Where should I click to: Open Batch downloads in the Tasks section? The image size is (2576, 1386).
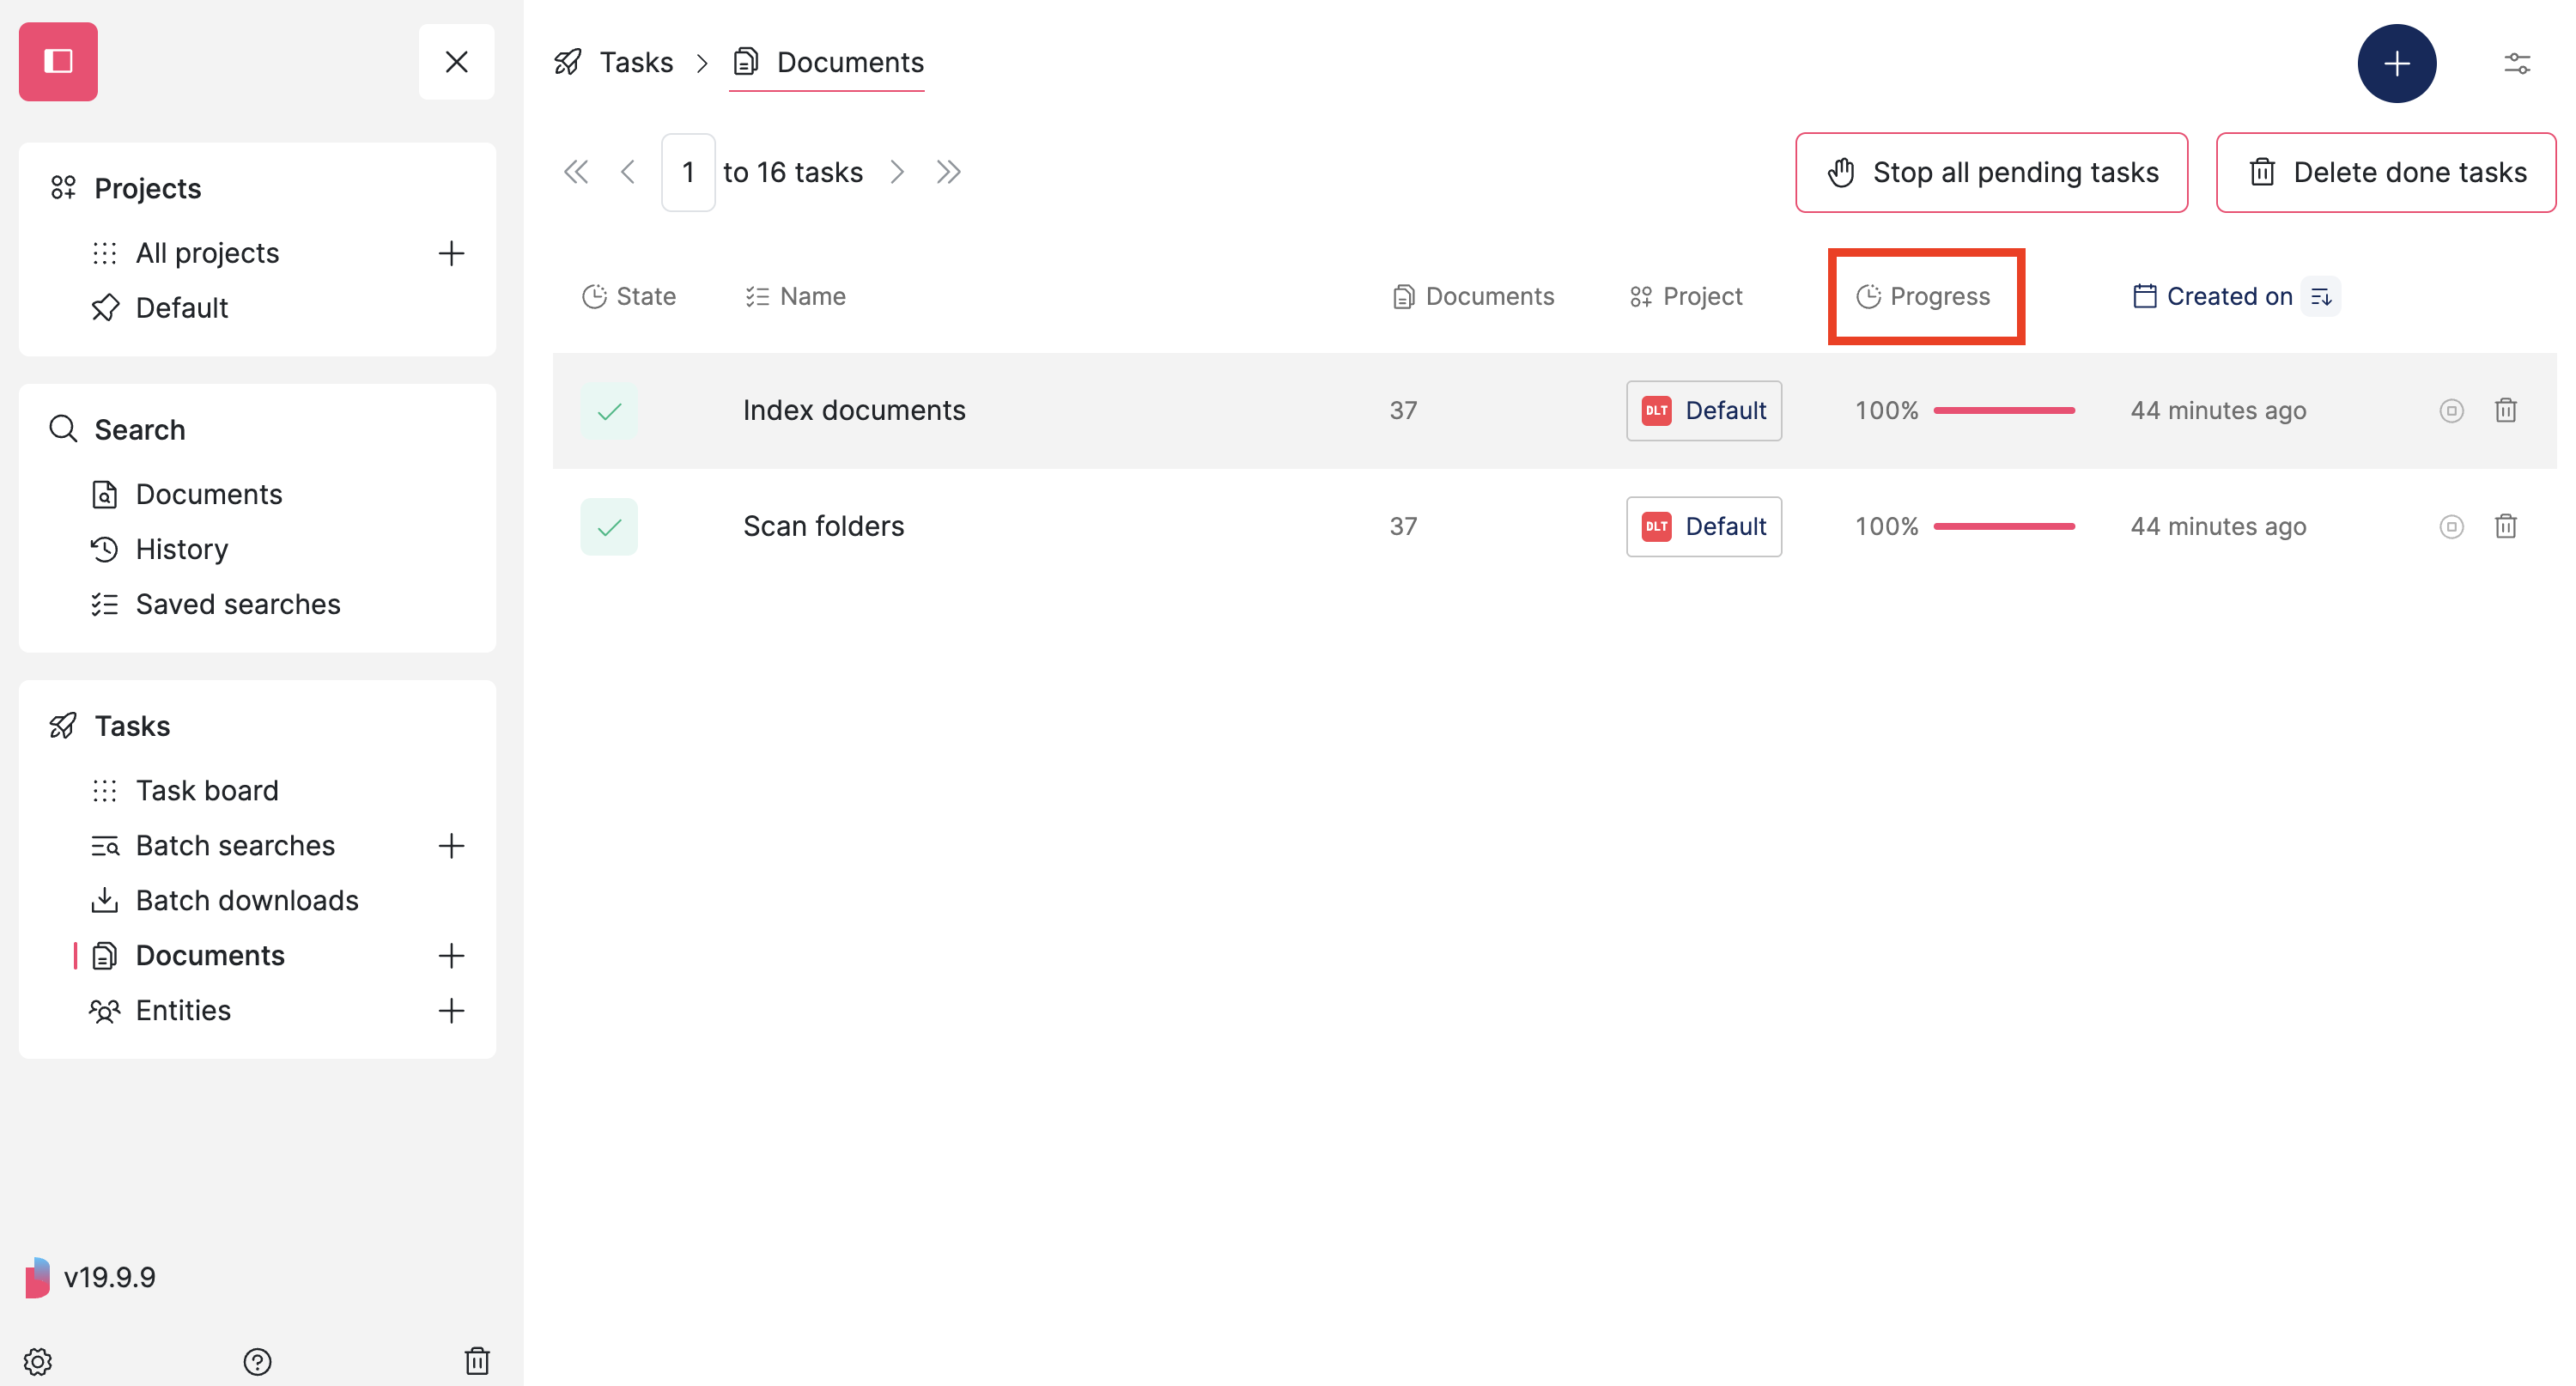click(247, 900)
